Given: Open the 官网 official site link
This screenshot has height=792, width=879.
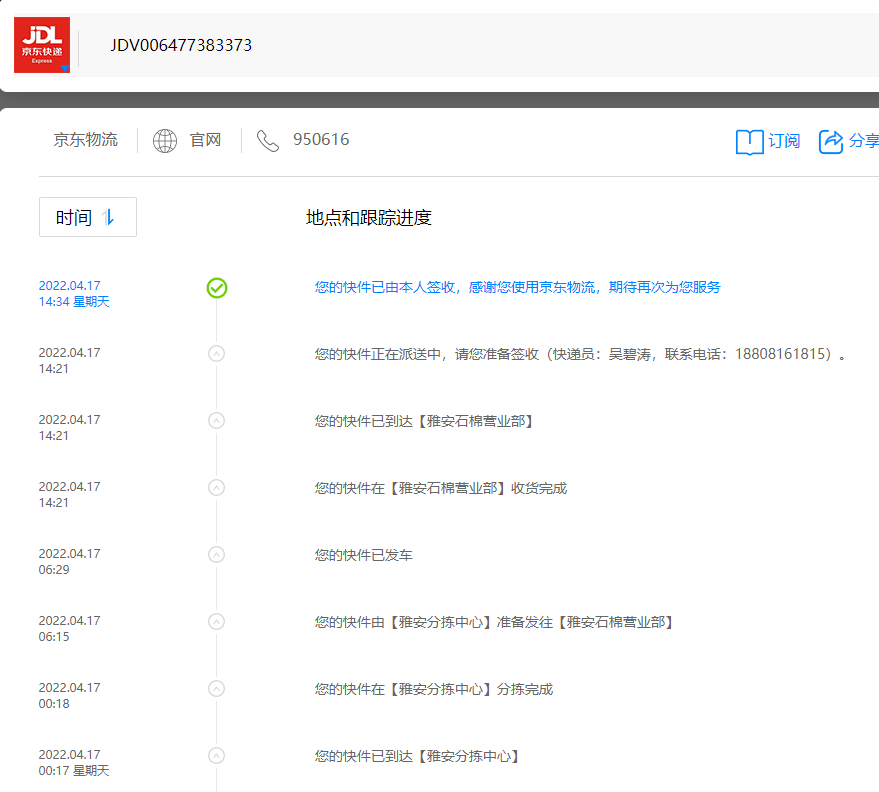Looking at the screenshot, I should click(x=205, y=140).
